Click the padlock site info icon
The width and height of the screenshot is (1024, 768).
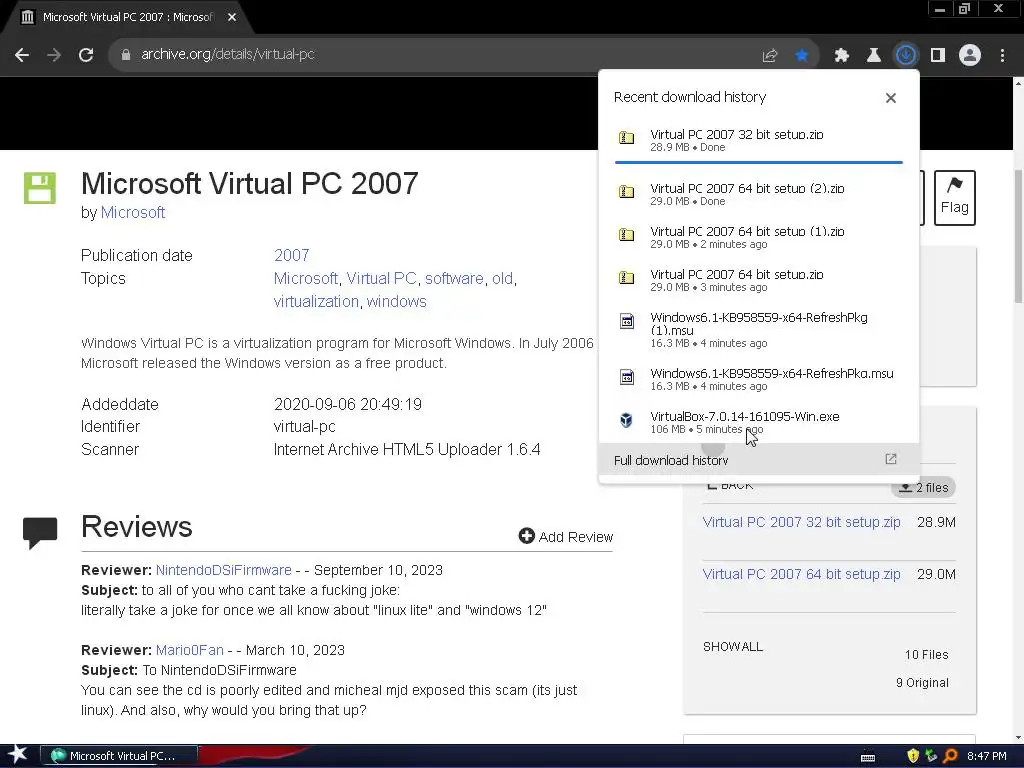pos(125,55)
